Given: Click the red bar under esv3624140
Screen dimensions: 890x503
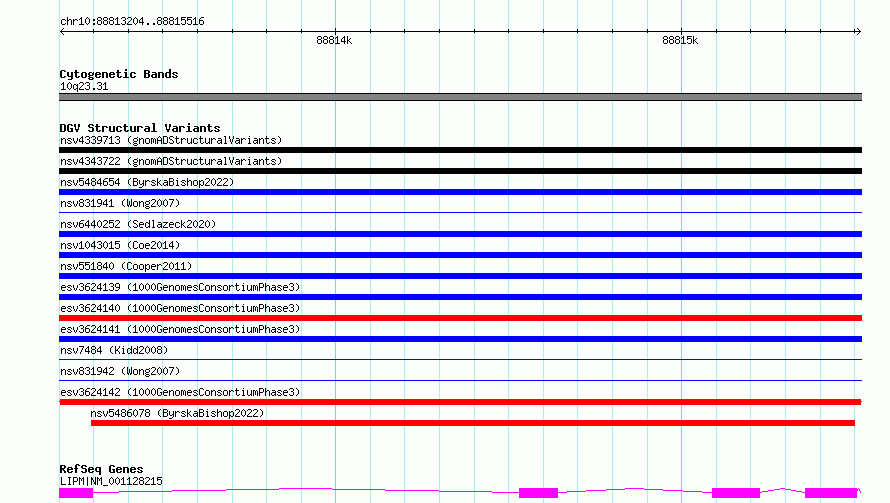Looking at the screenshot, I should [x=460, y=318].
